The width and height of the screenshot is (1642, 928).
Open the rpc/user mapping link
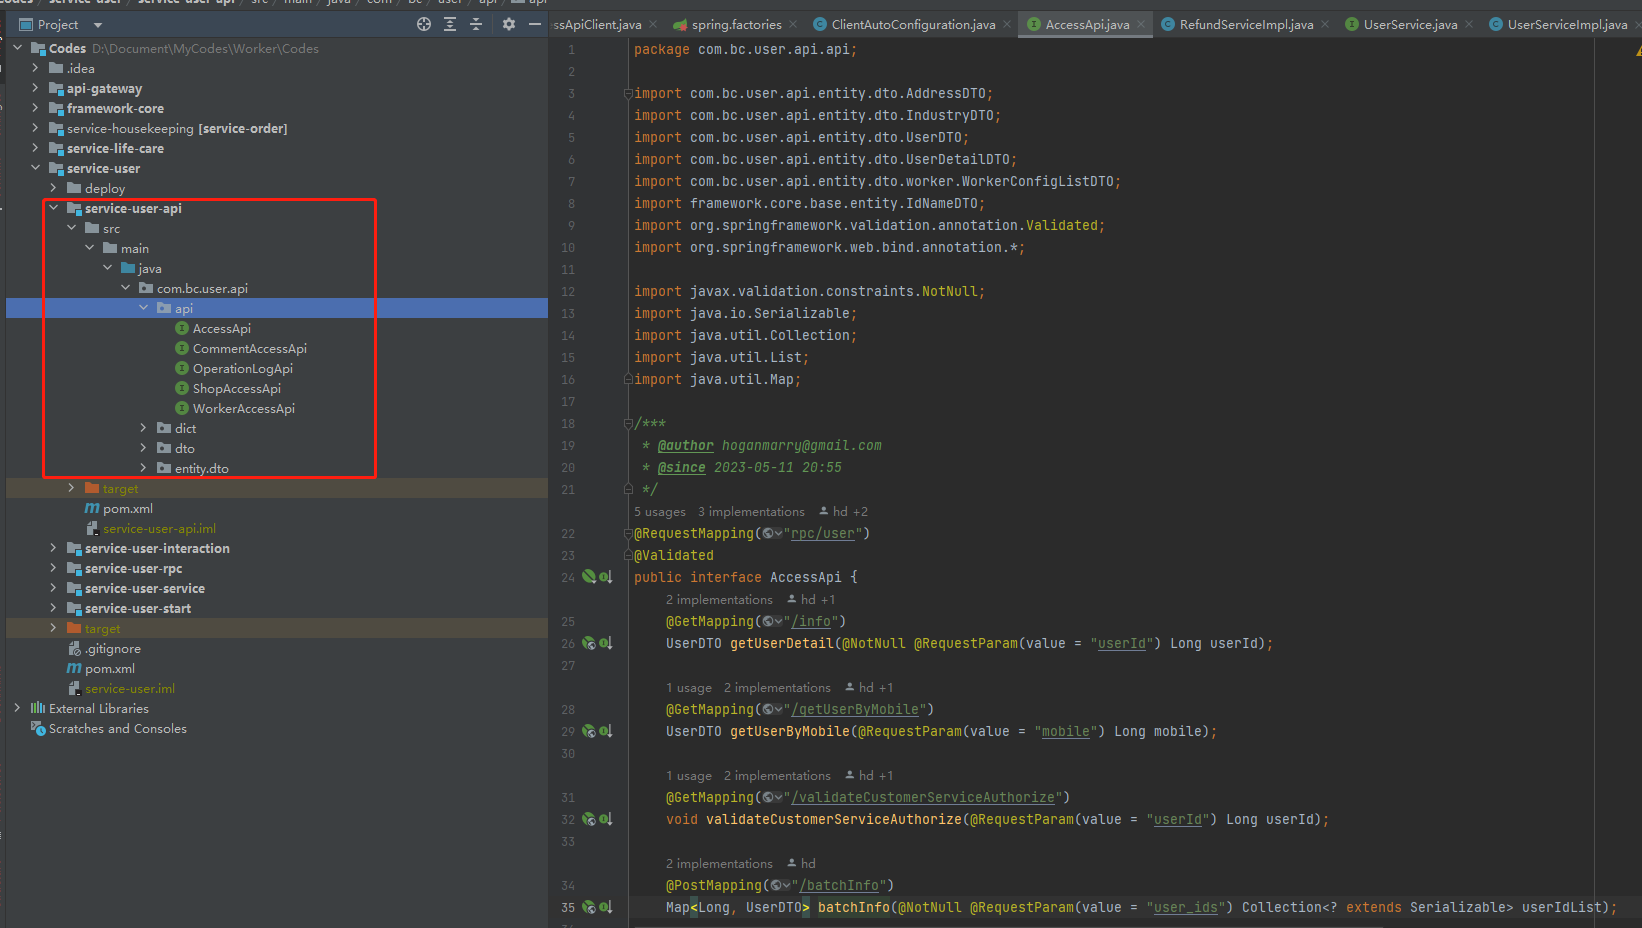click(x=823, y=534)
